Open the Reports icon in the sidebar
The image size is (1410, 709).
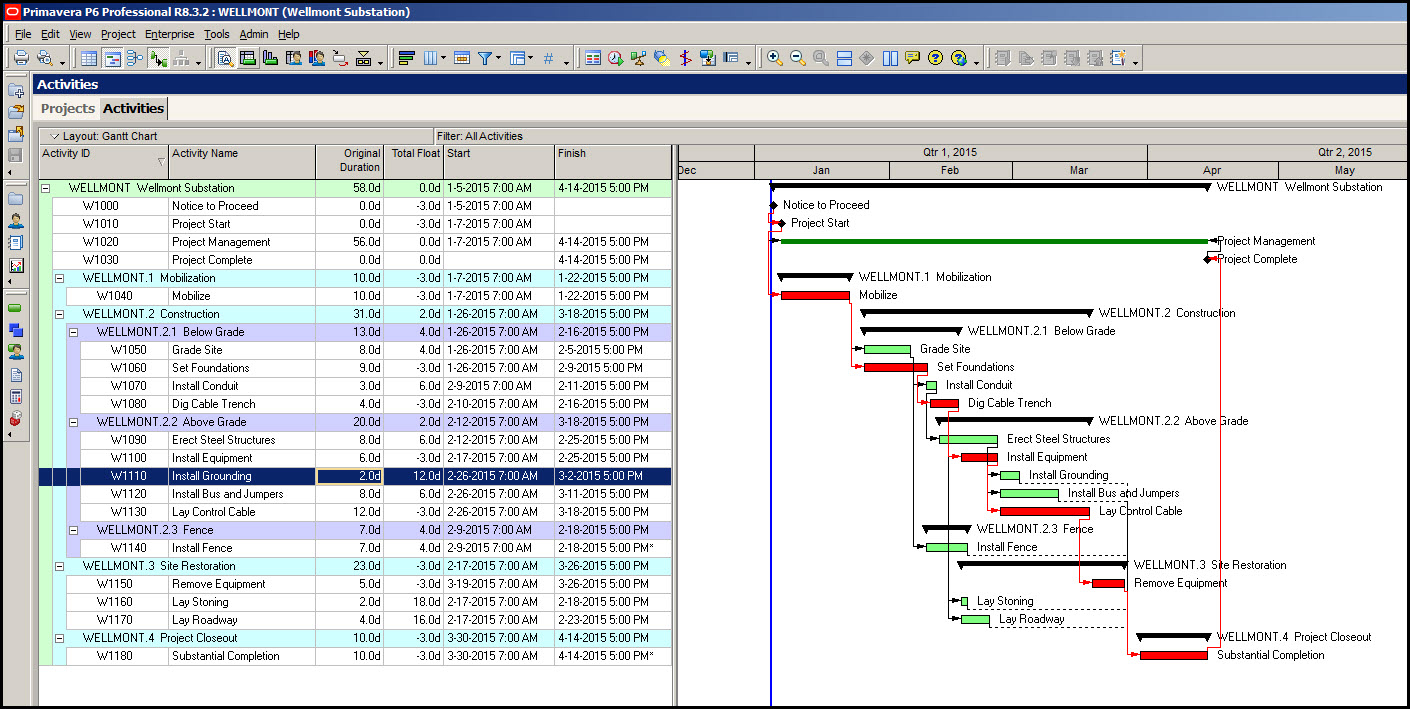tap(16, 242)
